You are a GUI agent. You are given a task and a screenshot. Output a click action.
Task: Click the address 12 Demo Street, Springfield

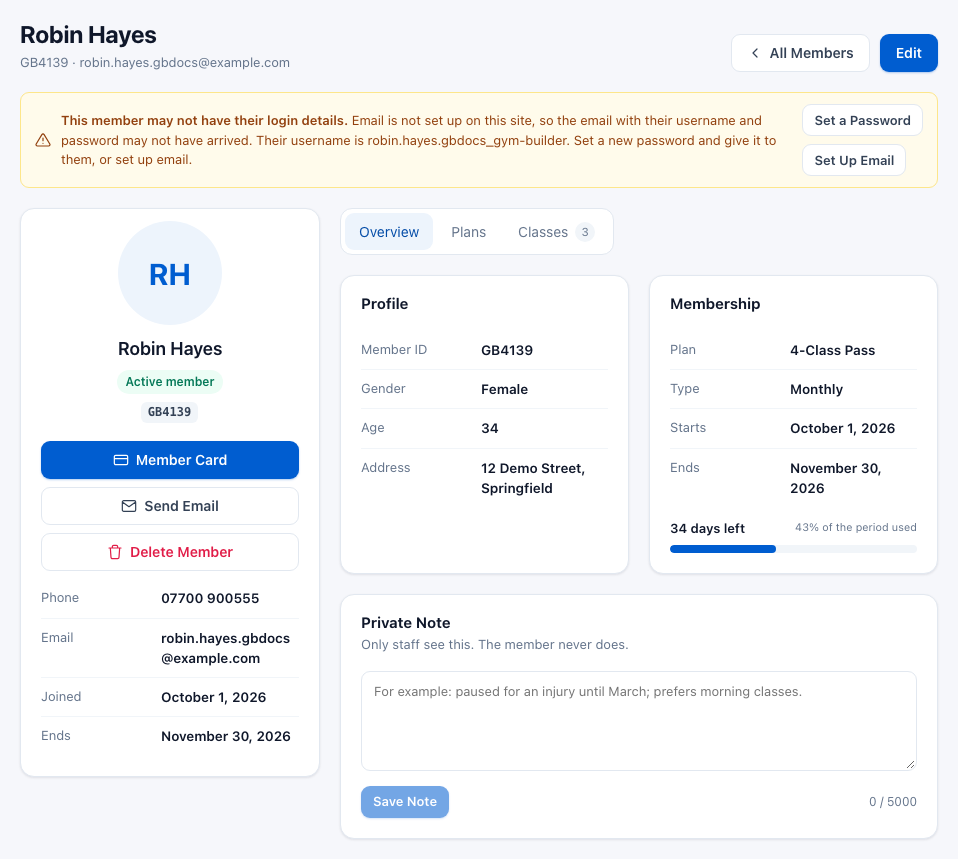[x=533, y=478]
